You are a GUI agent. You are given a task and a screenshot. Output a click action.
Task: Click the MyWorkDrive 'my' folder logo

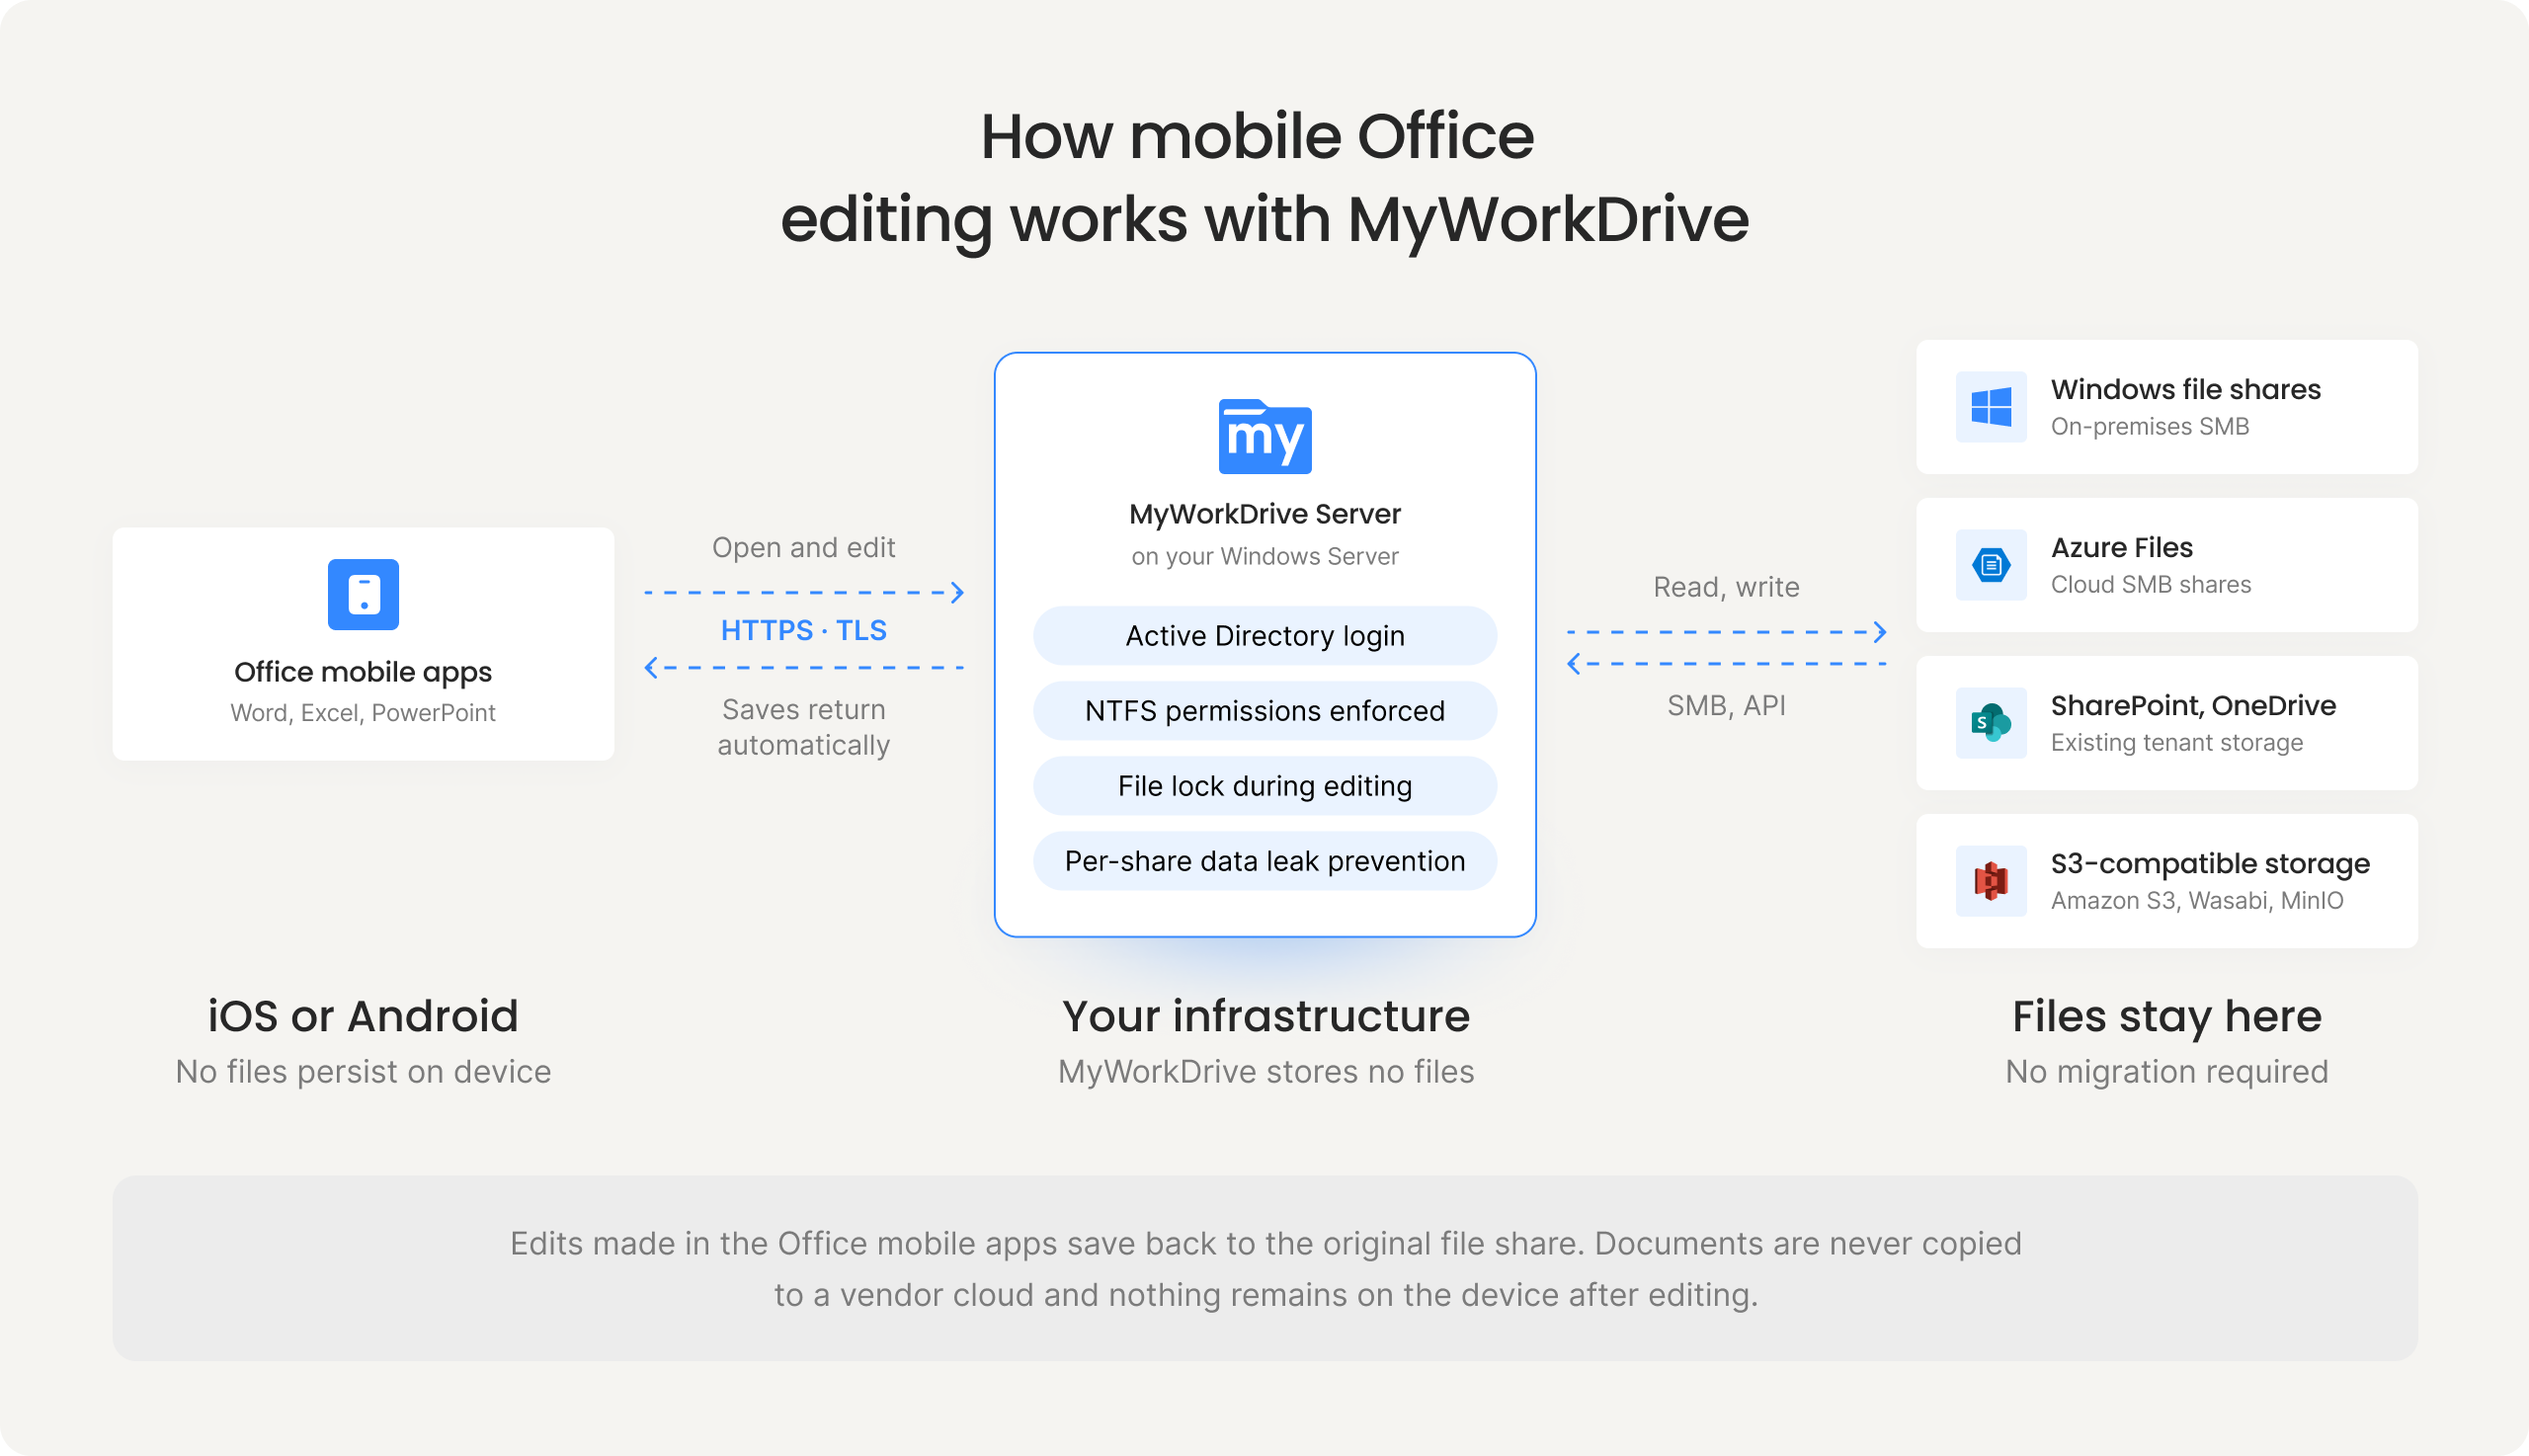click(1265, 437)
